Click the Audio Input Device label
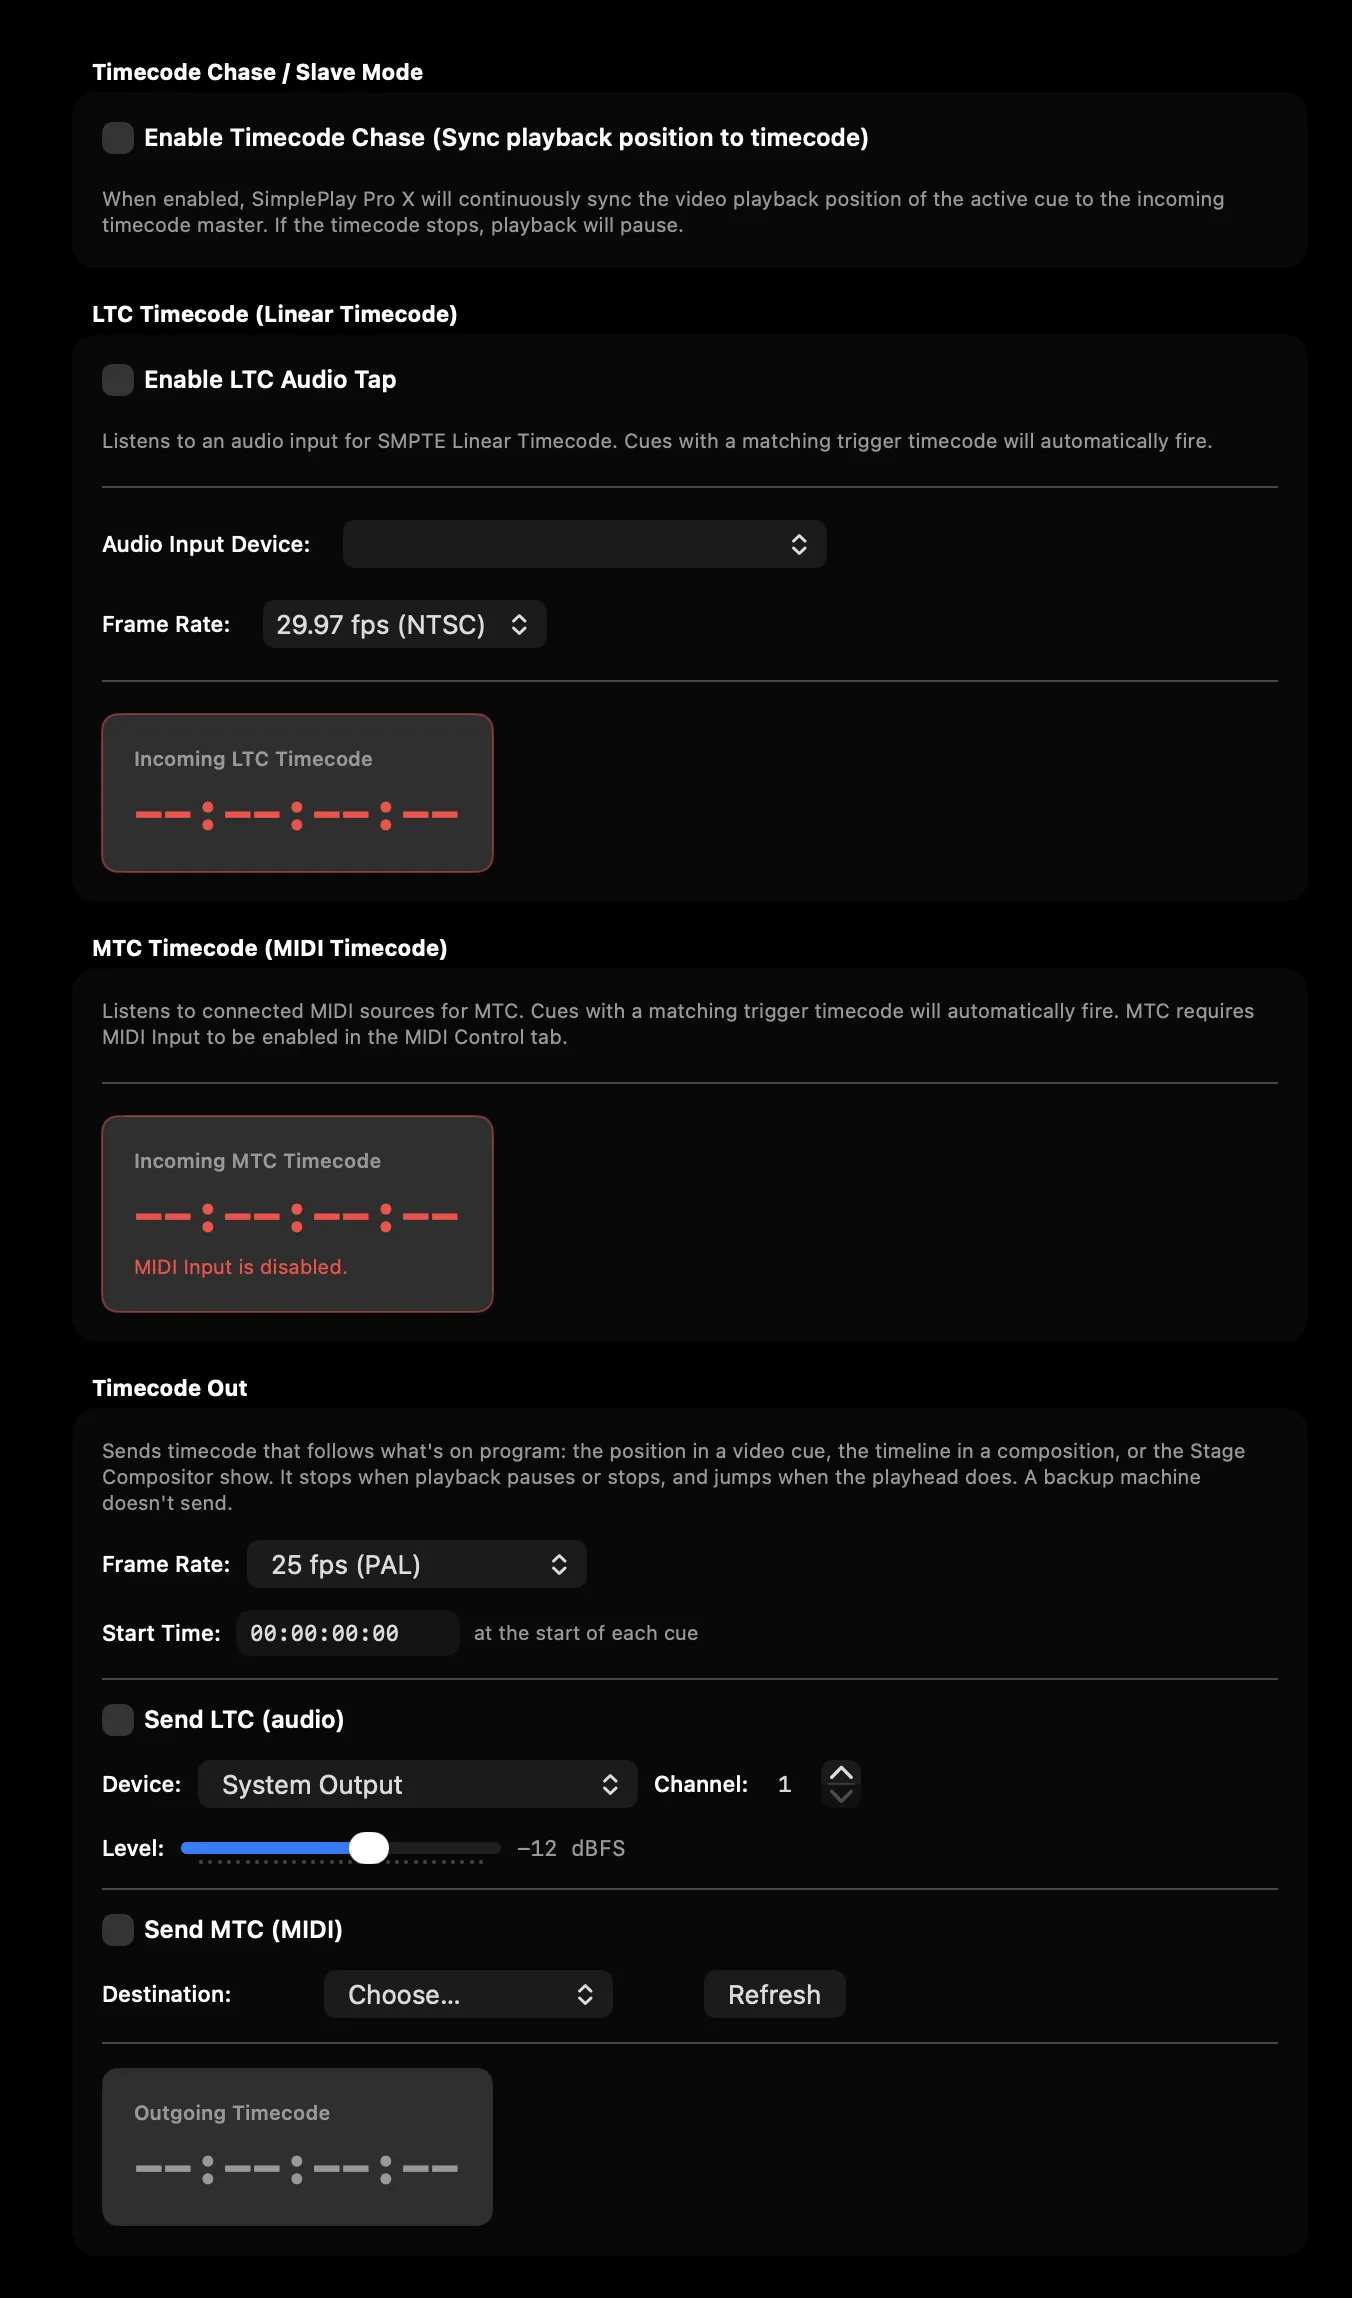 [206, 544]
